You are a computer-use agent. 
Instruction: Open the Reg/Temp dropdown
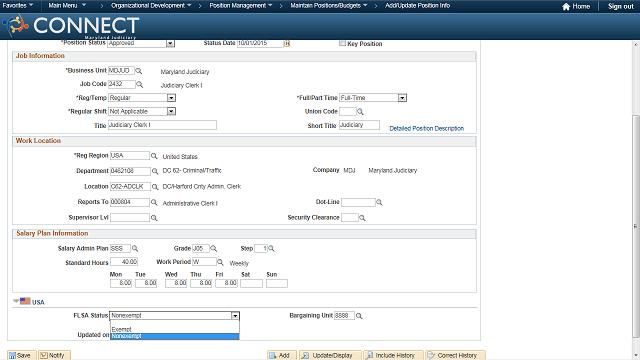click(x=171, y=98)
